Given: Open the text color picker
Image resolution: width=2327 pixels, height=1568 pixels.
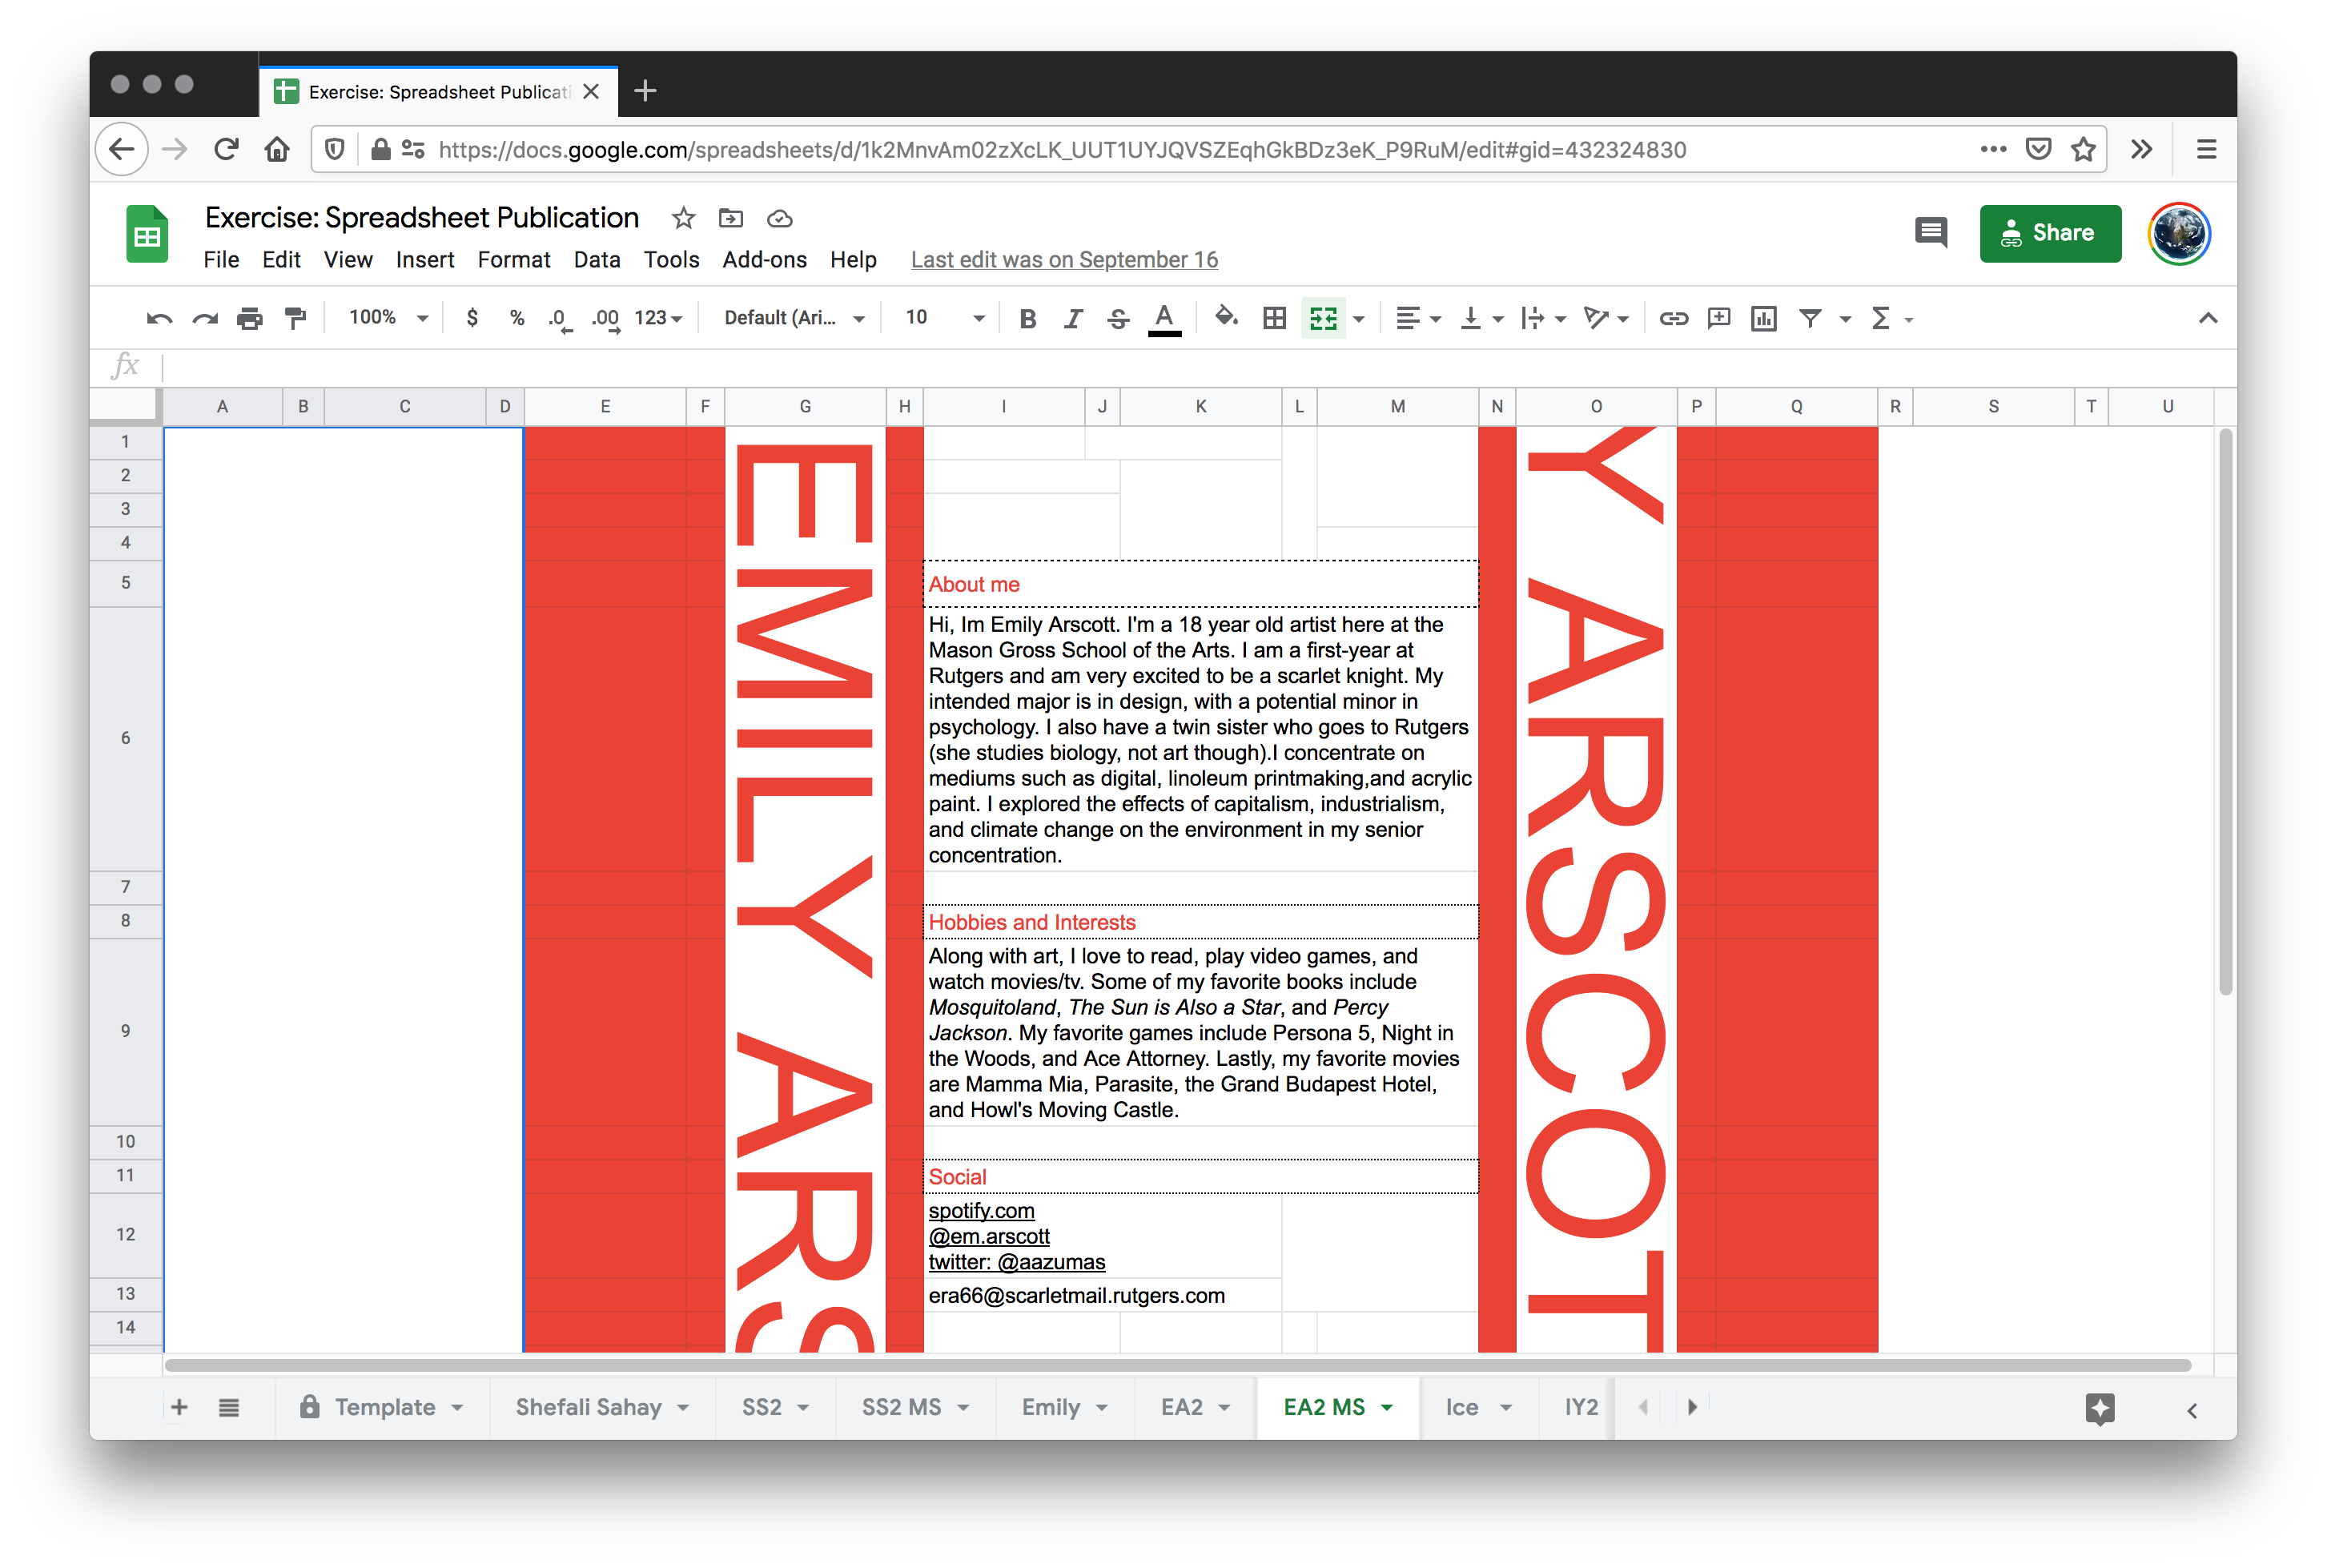Looking at the screenshot, I should tap(1164, 319).
